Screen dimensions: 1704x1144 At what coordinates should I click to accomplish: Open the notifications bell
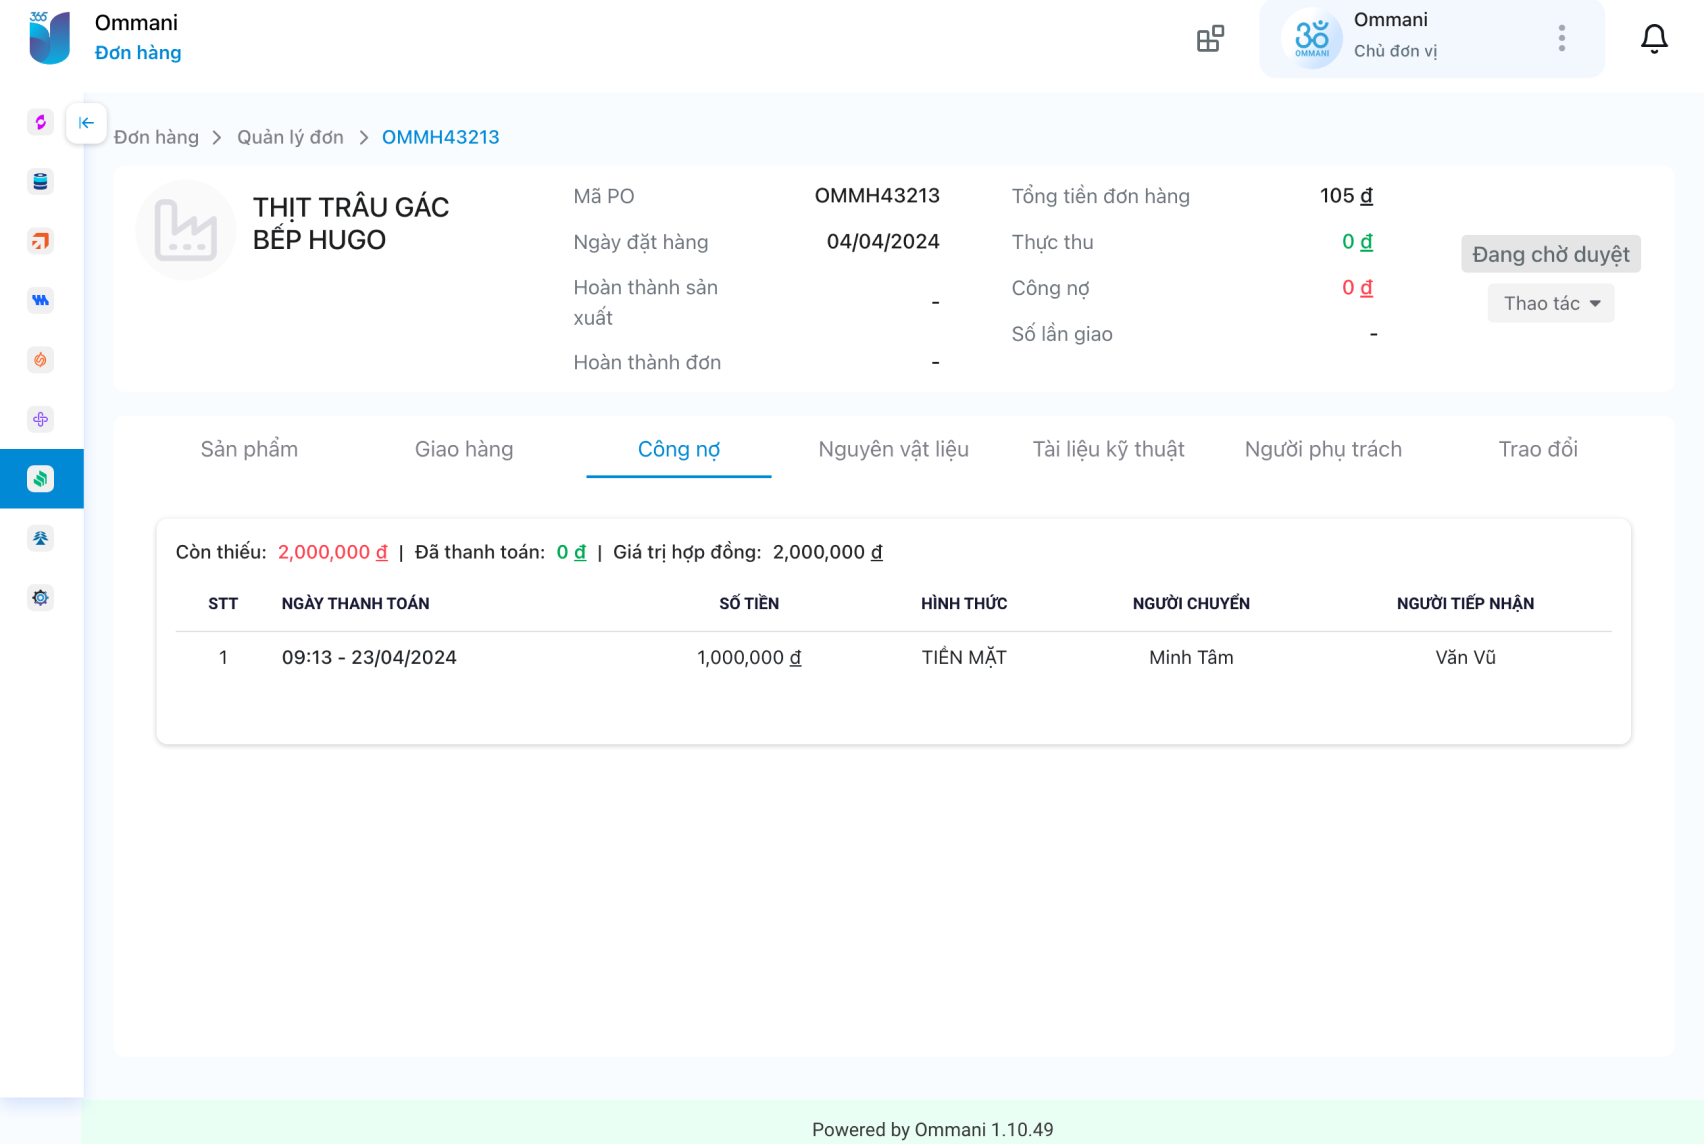(x=1654, y=39)
